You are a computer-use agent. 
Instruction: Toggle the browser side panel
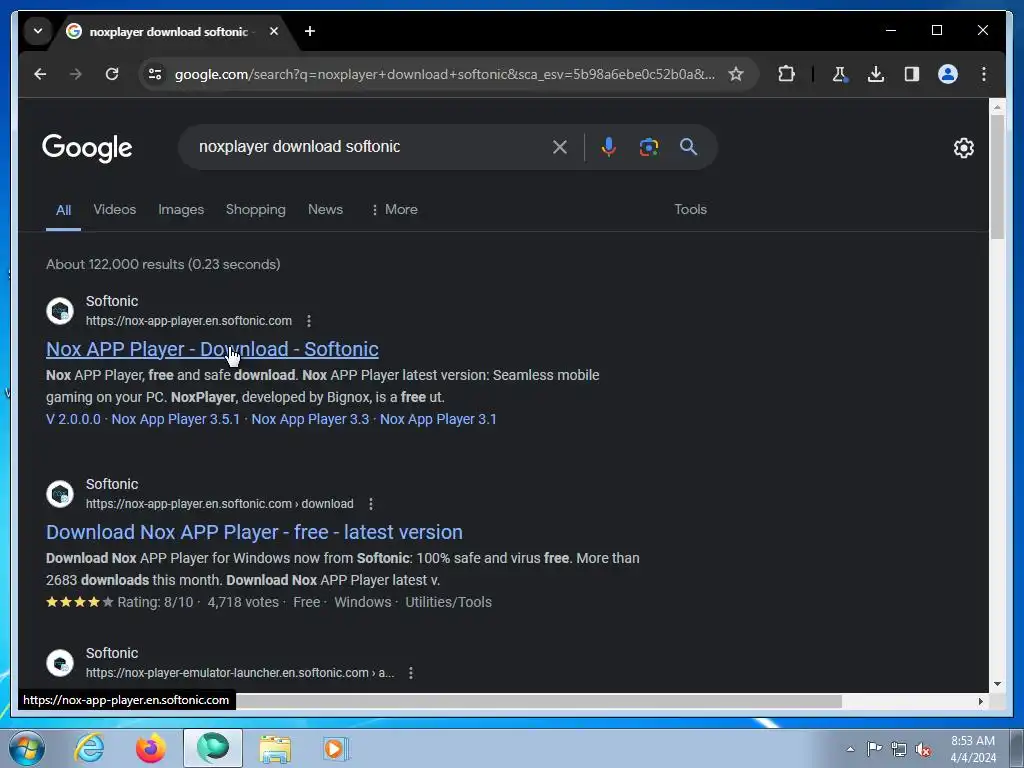912,74
